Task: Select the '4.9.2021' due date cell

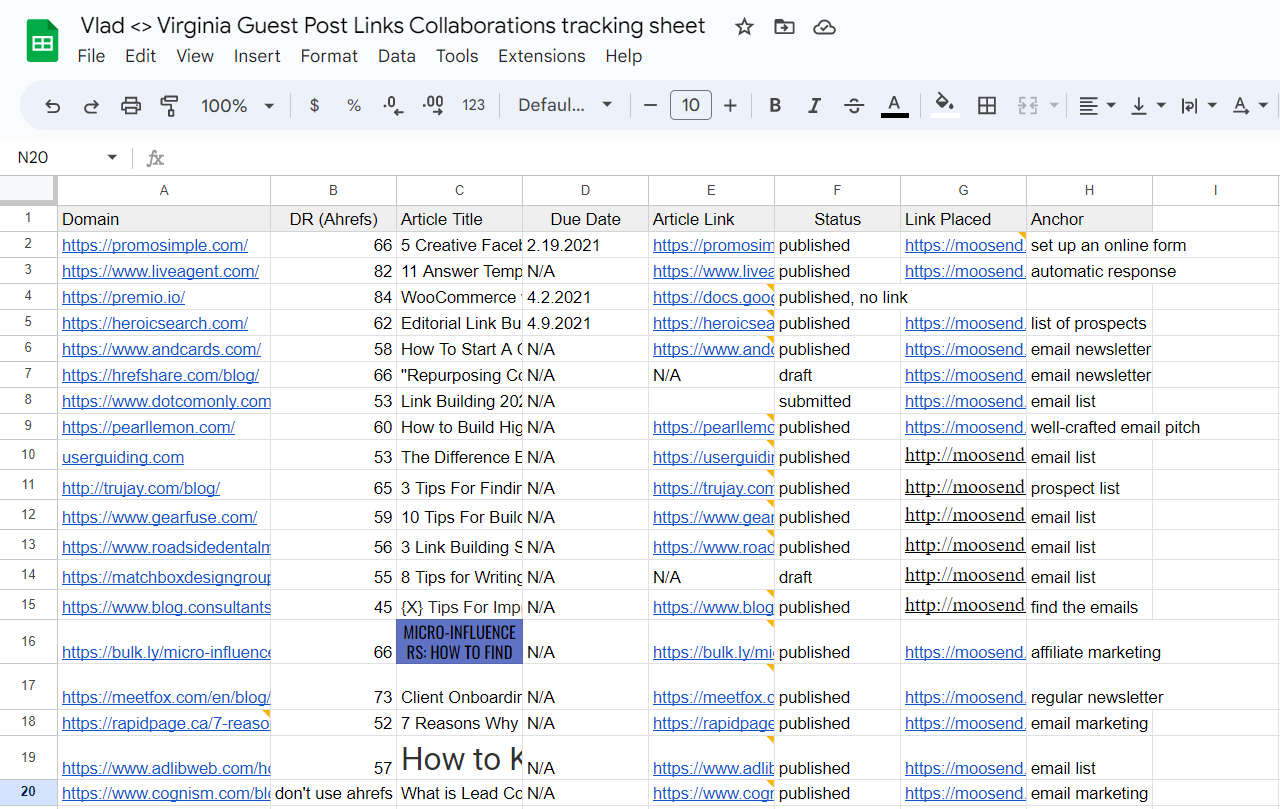Action: tap(585, 323)
